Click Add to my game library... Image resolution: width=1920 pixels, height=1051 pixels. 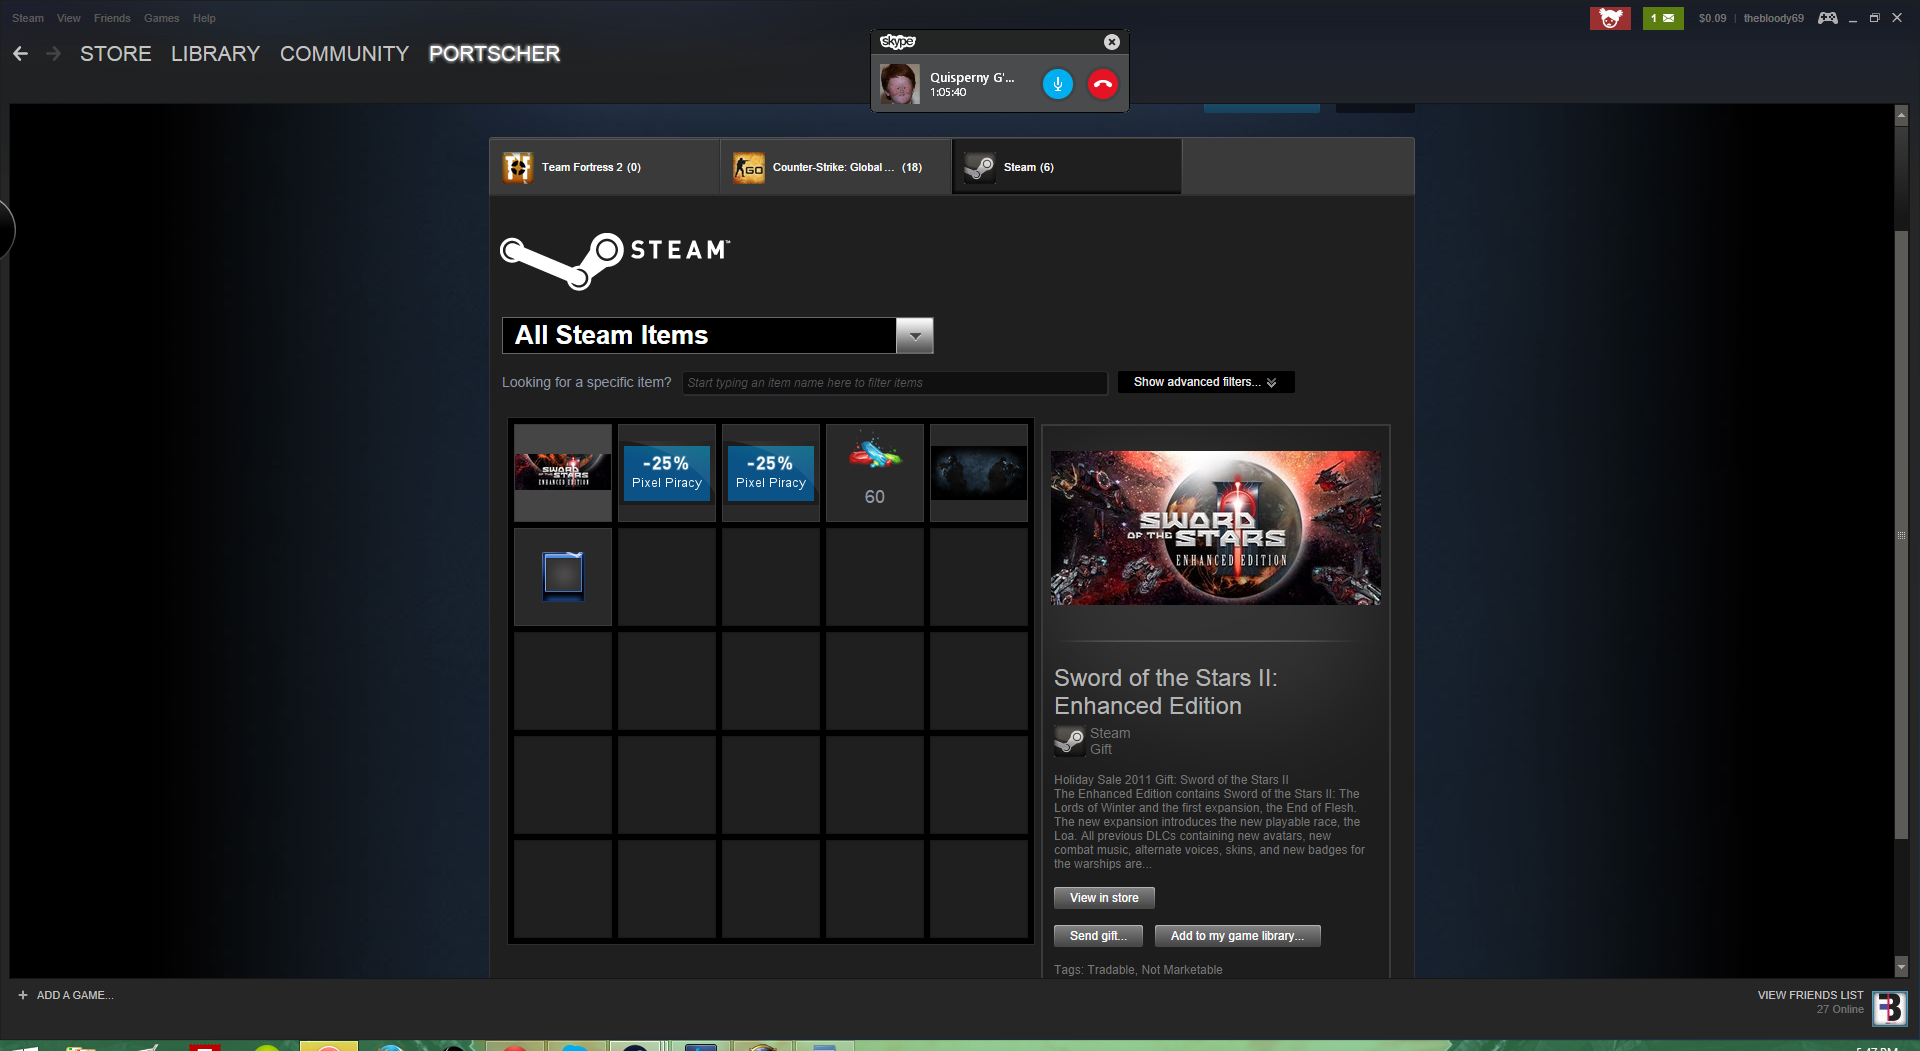point(1237,936)
